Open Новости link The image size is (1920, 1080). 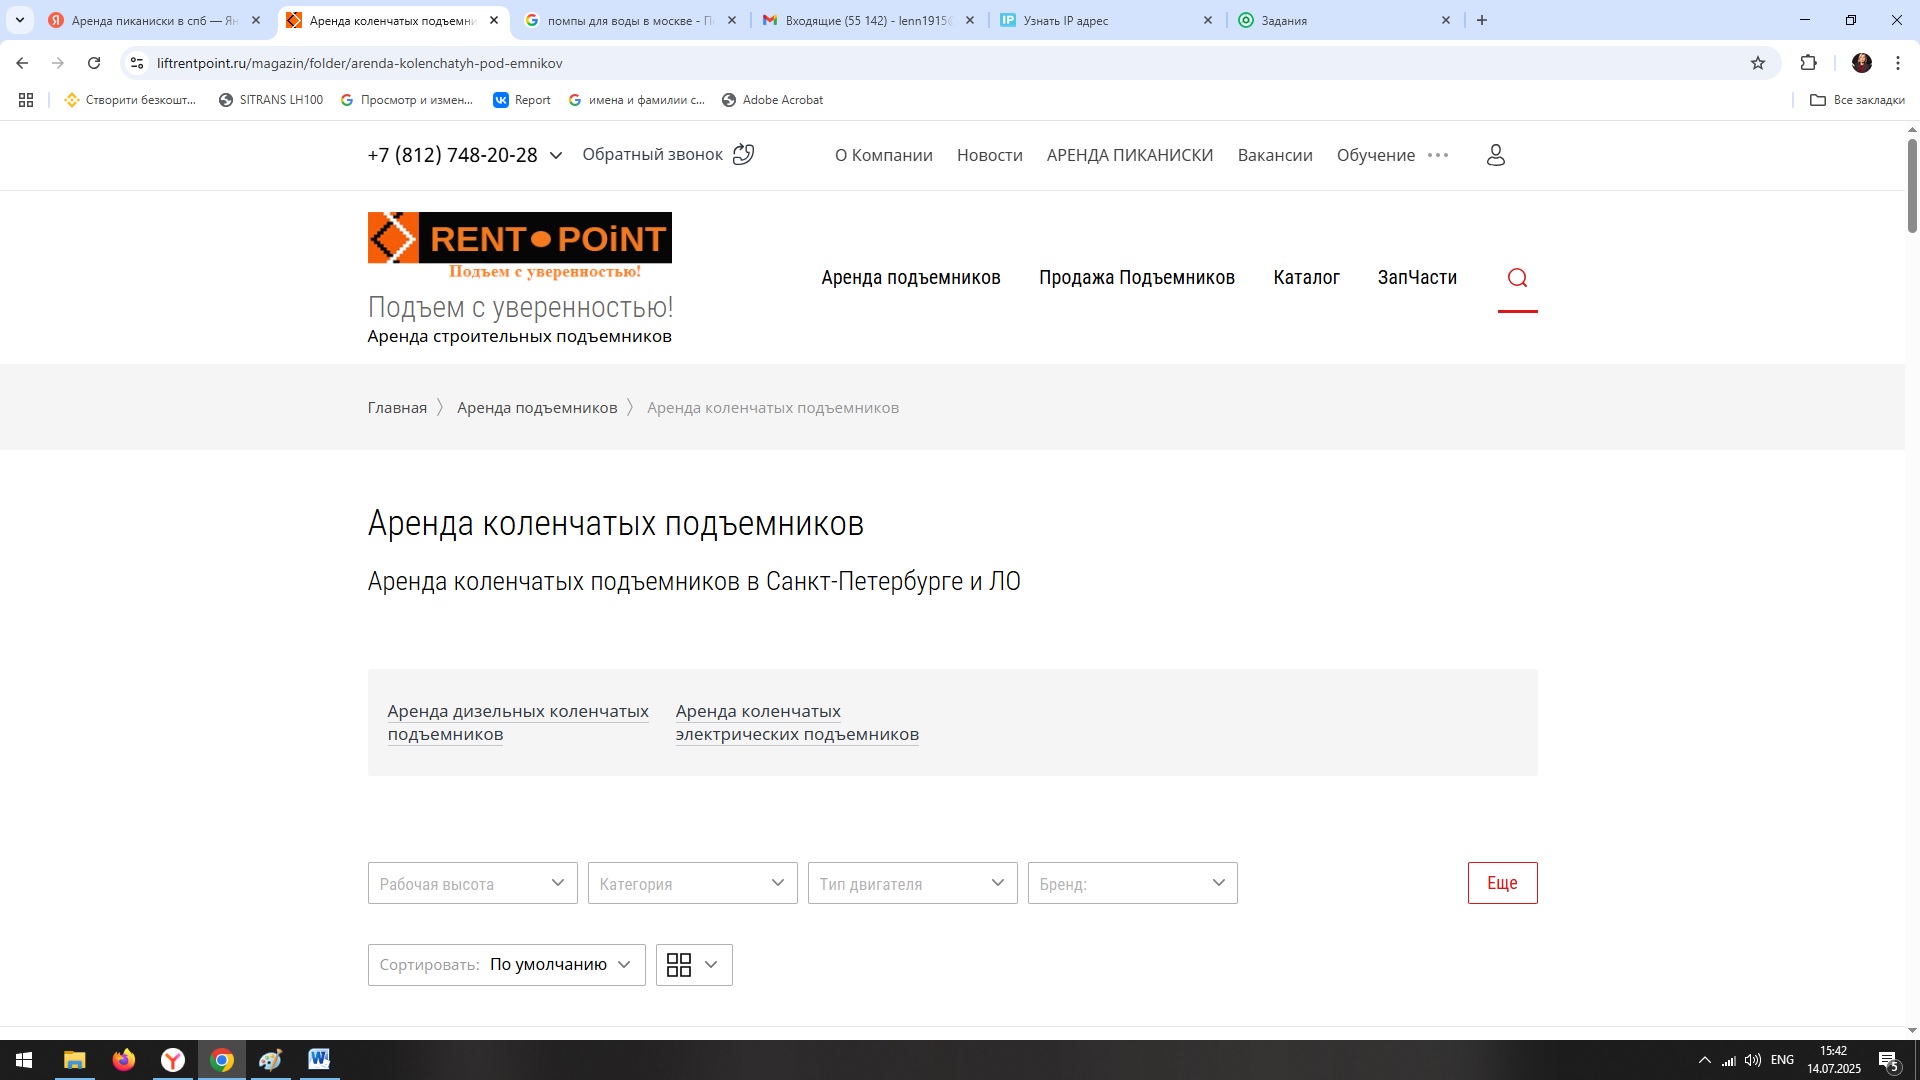[x=990, y=155]
